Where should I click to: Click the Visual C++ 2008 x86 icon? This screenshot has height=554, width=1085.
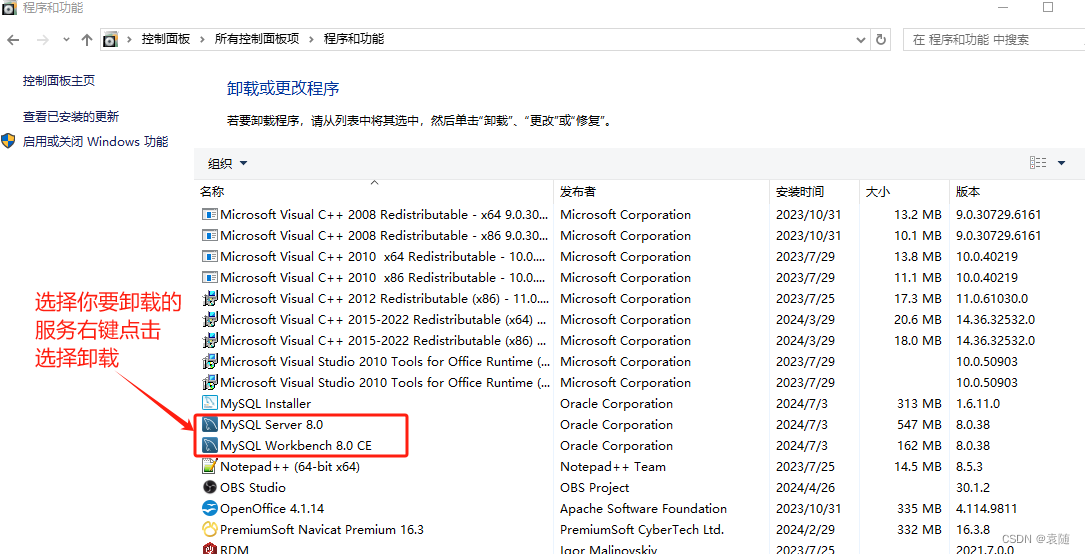point(210,235)
